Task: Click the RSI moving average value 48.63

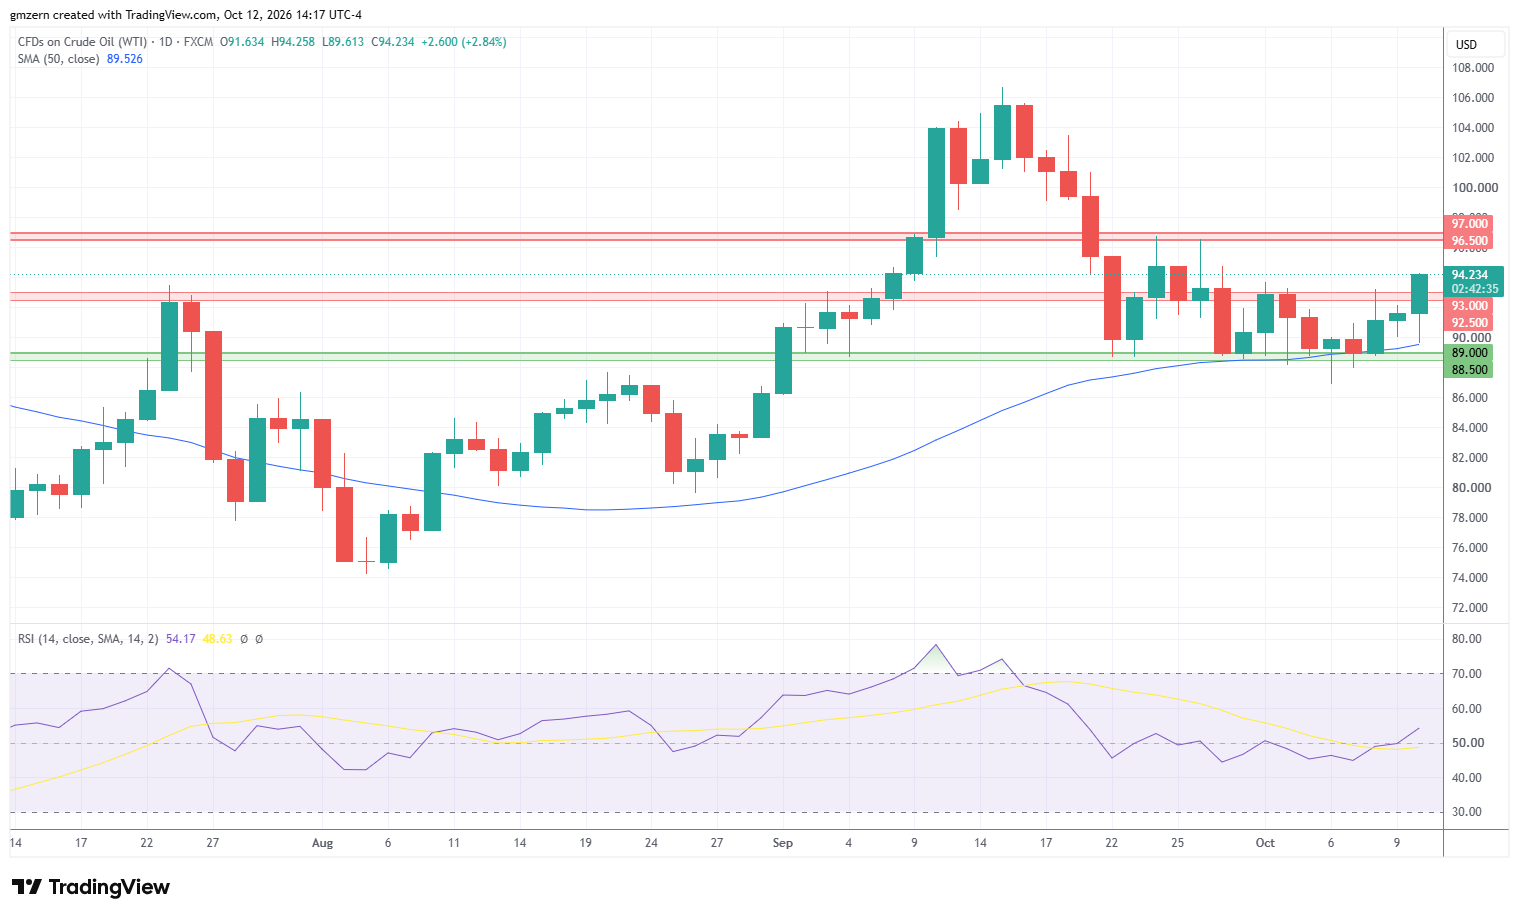Action: click(x=217, y=639)
